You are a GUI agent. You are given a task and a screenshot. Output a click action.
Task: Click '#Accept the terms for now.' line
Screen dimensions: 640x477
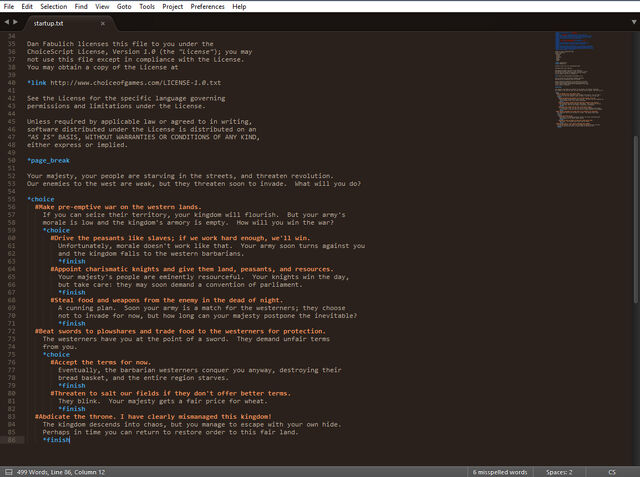(100, 362)
